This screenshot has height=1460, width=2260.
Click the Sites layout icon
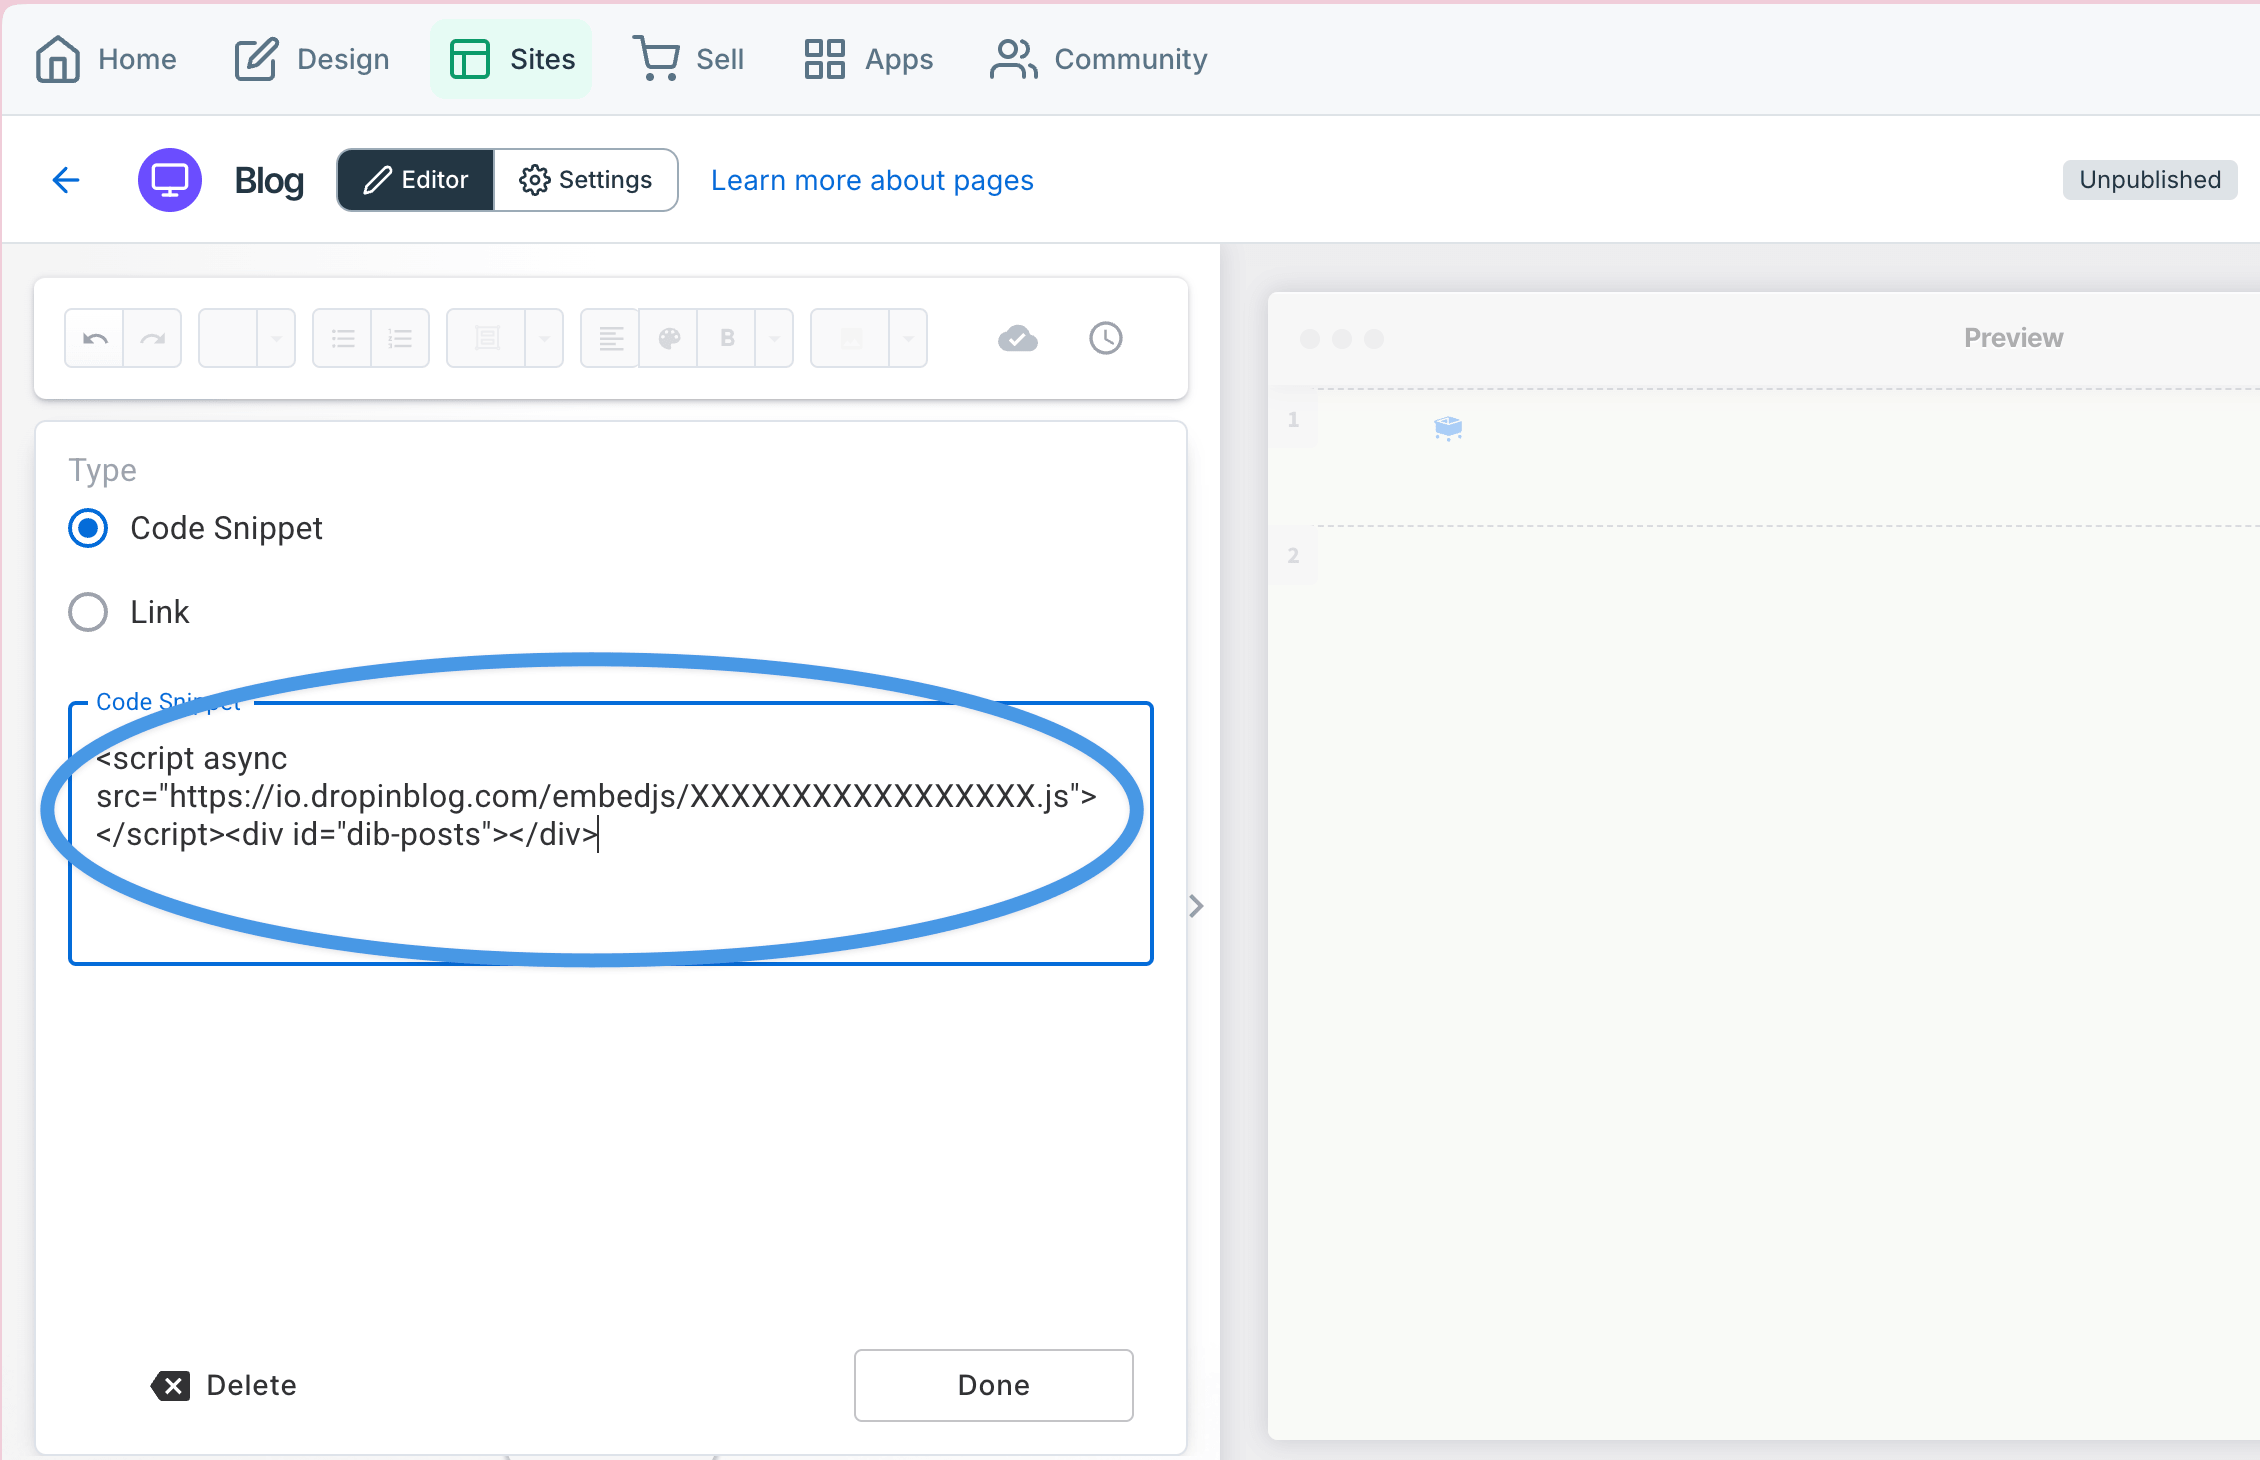click(469, 59)
